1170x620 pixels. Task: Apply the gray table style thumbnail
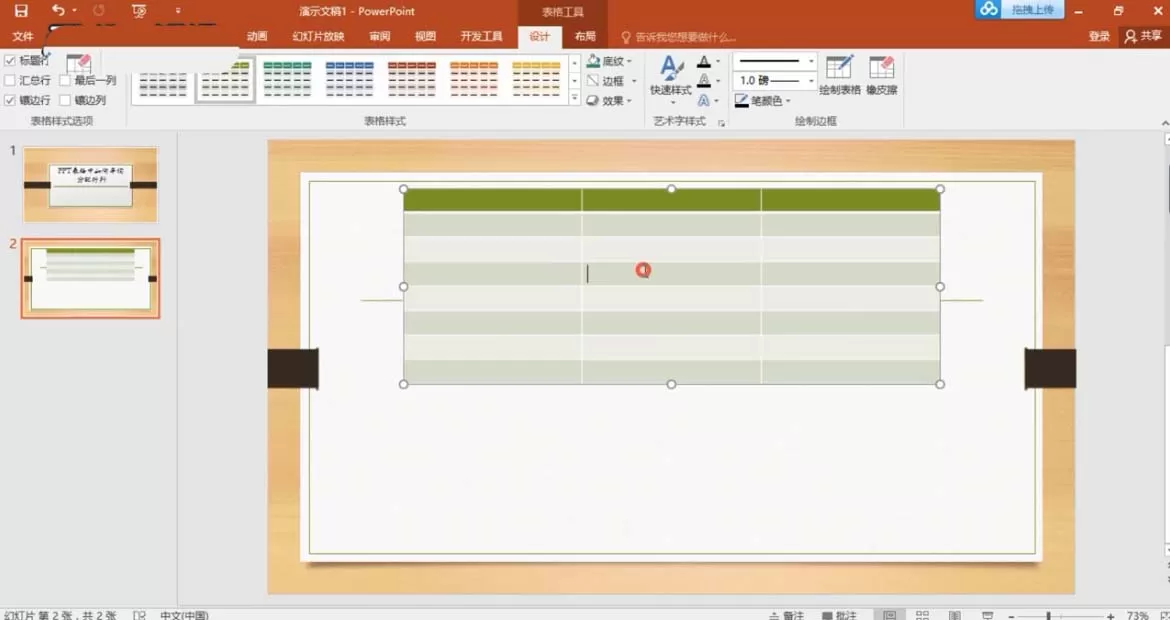pyautogui.click(x=163, y=80)
